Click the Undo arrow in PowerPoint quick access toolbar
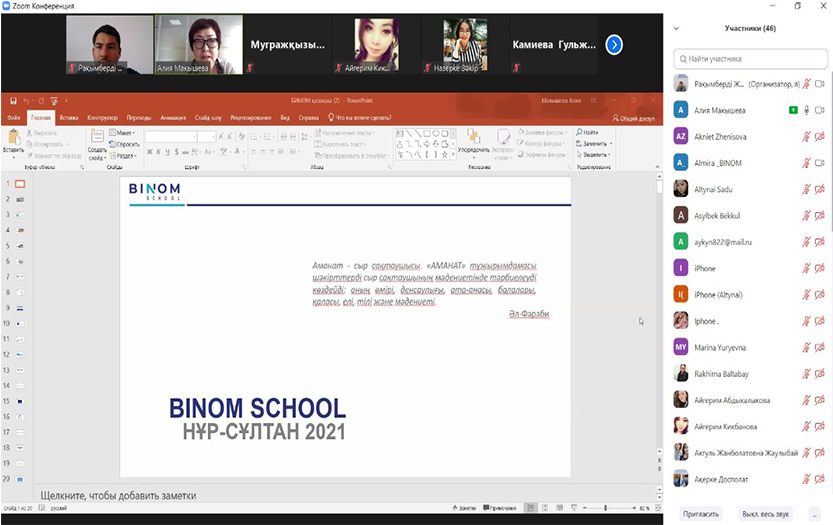Image resolution: width=833 pixels, height=525 pixels. tap(26, 100)
